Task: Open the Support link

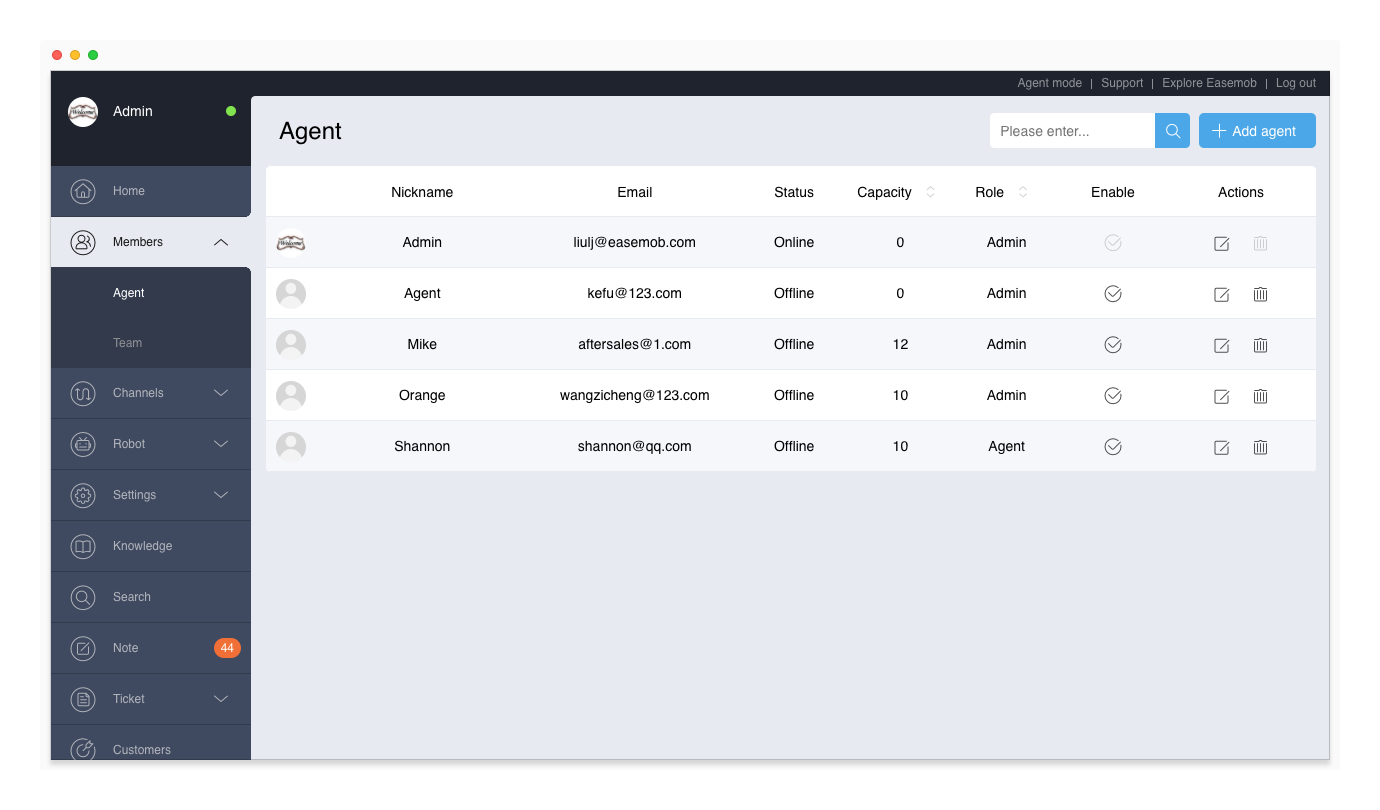Action: [1122, 83]
